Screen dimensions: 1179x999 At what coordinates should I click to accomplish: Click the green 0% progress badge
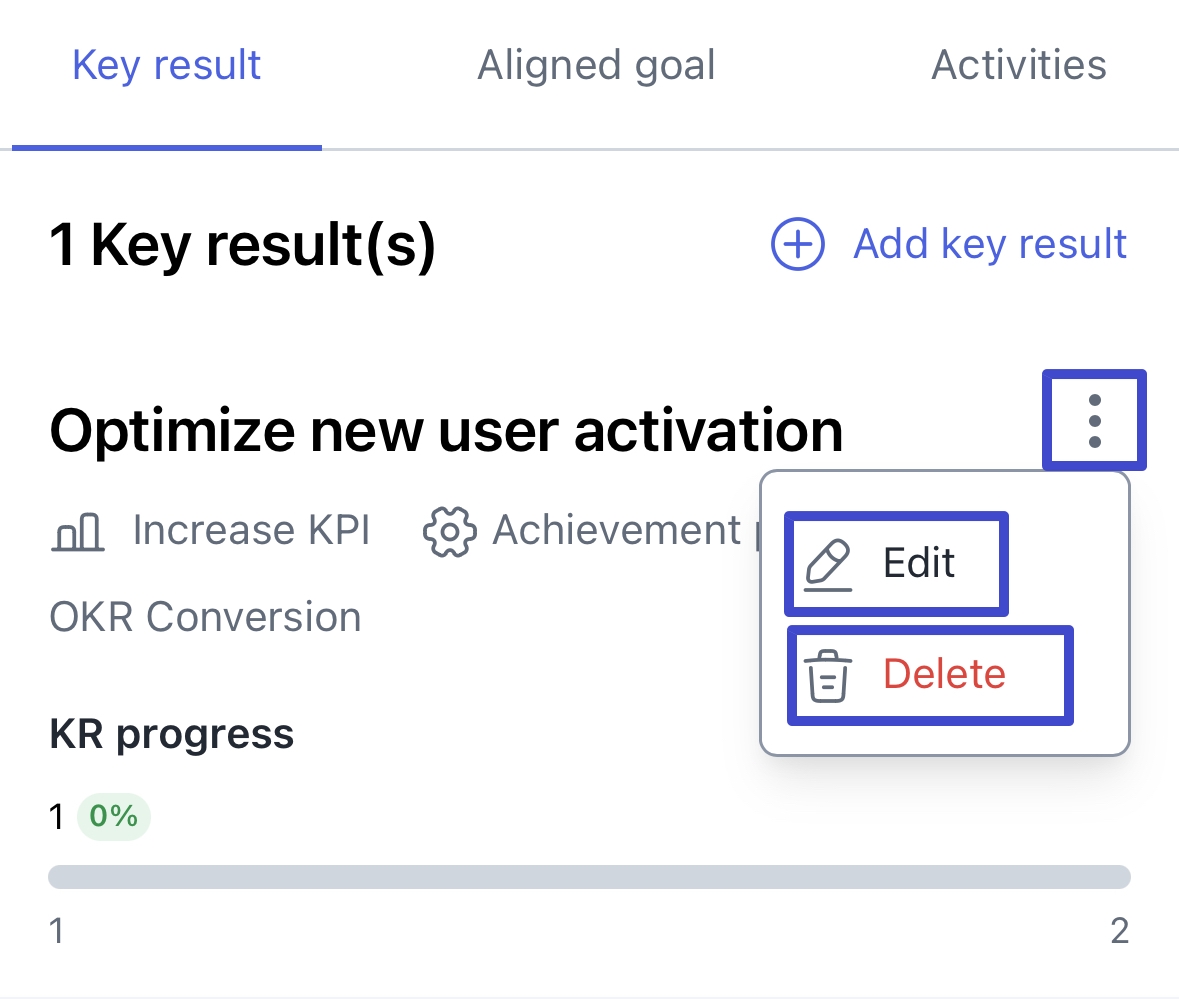(x=114, y=816)
